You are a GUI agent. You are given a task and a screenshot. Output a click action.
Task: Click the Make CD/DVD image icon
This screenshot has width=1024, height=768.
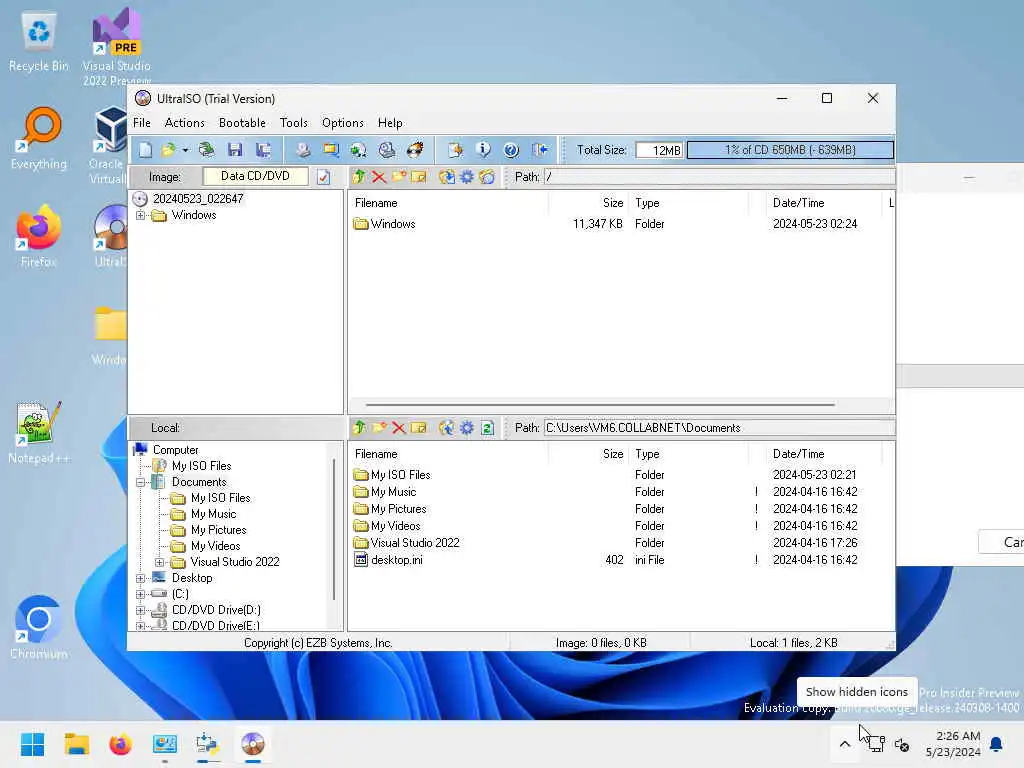(302, 150)
